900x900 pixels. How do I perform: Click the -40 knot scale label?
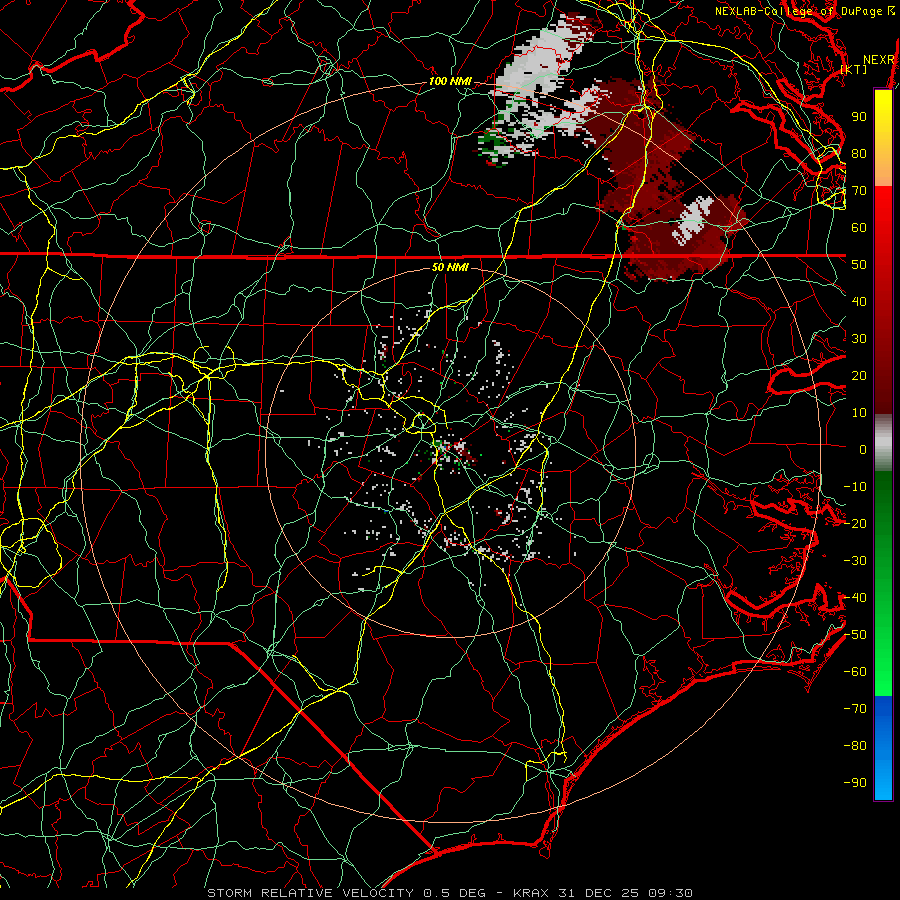tap(855, 598)
